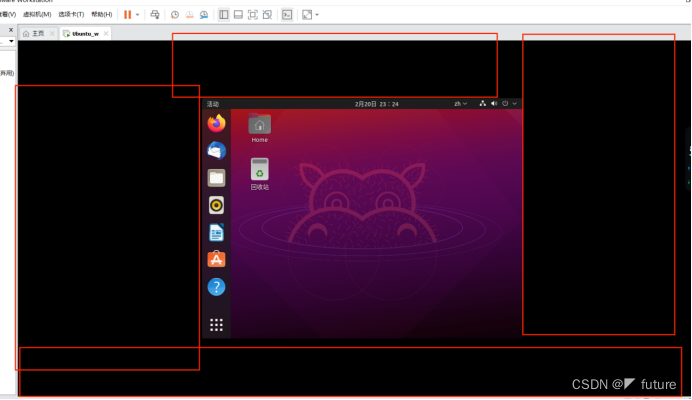
Task: Click the power icon in Ubuntu panel
Action: (x=505, y=103)
